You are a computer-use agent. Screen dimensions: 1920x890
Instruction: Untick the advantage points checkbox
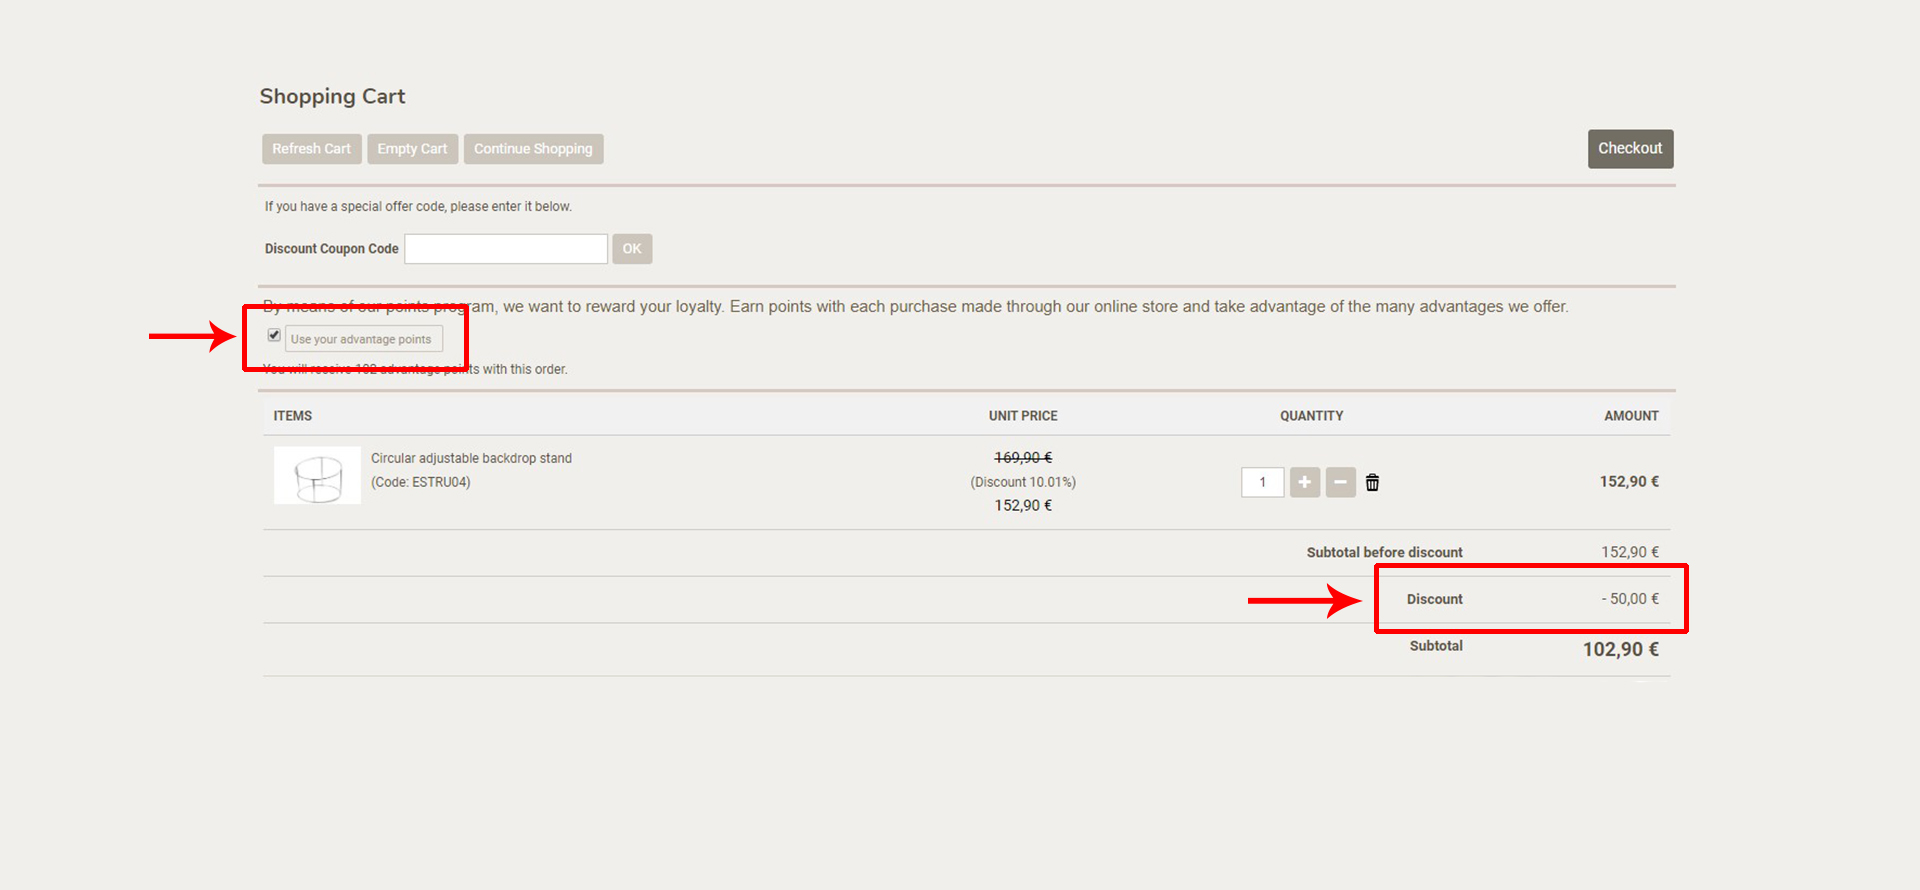click(274, 335)
